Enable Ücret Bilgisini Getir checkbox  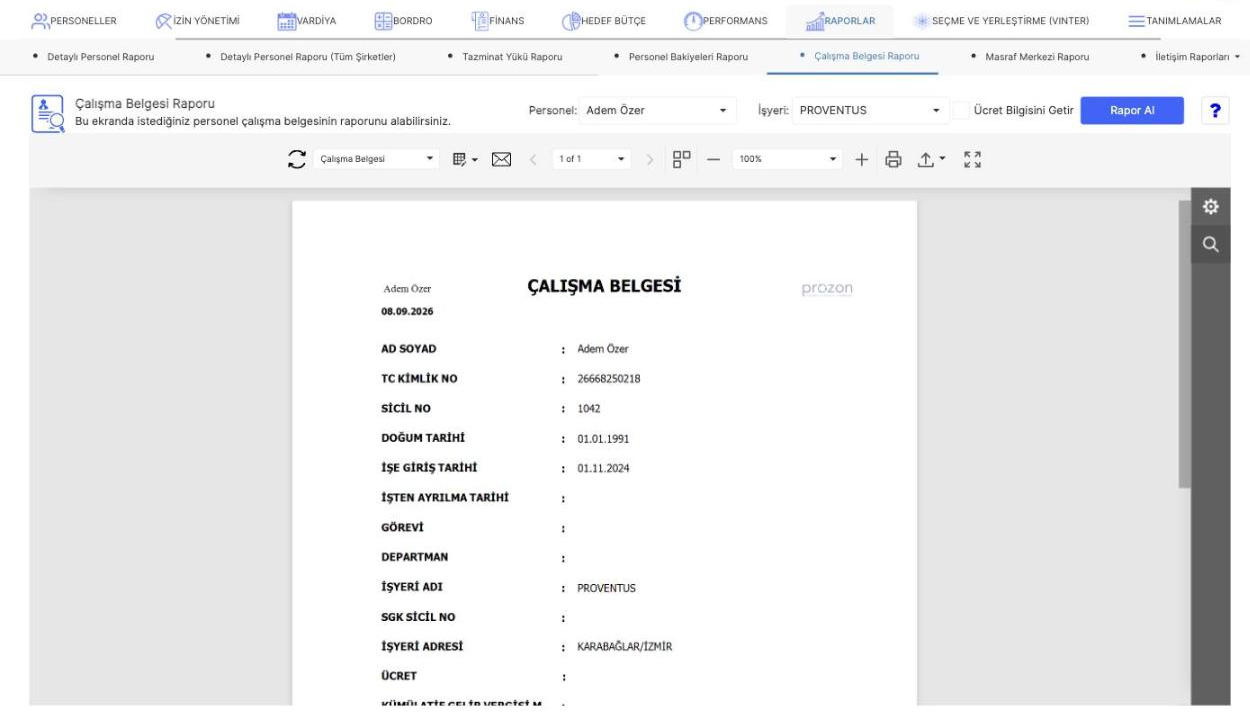(x=962, y=110)
